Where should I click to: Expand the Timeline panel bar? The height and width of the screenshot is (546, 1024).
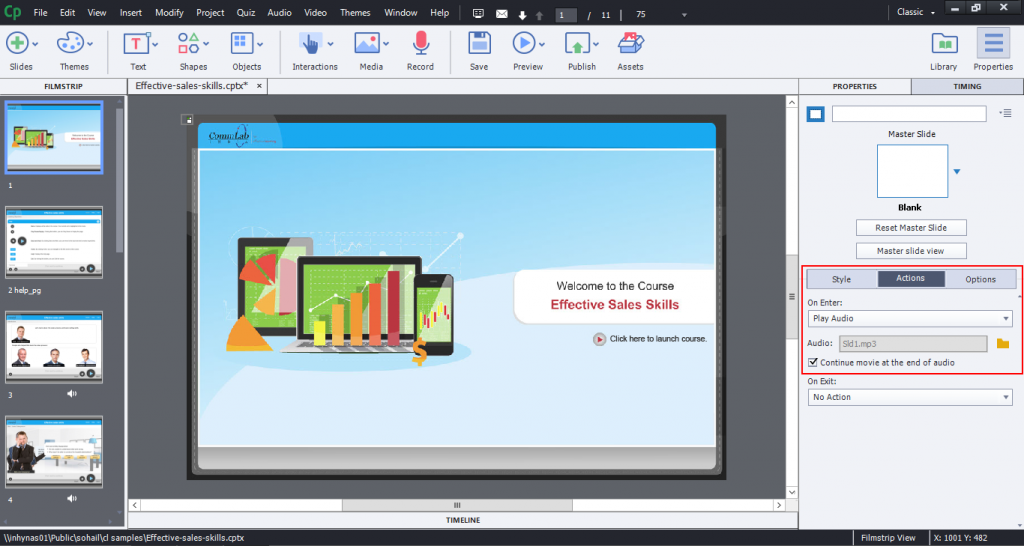click(463, 521)
